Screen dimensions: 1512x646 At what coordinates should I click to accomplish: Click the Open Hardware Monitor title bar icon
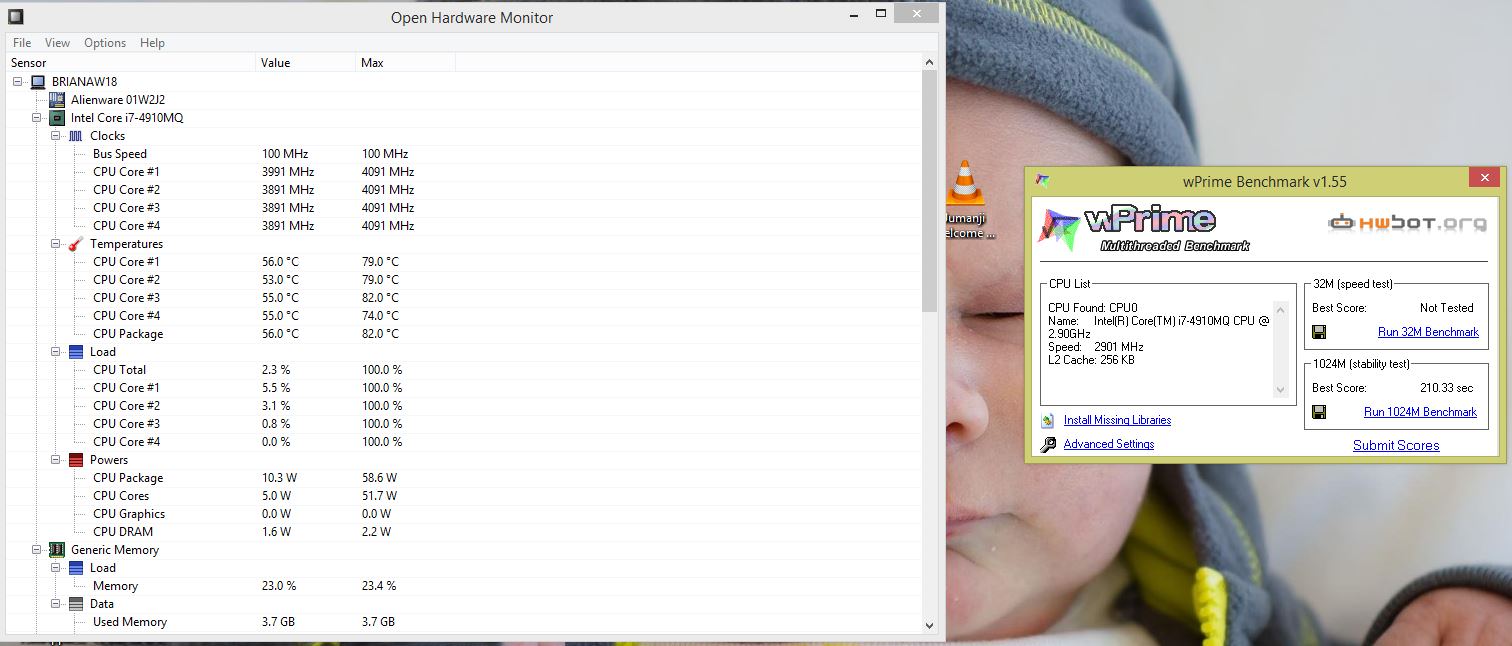[x=16, y=16]
